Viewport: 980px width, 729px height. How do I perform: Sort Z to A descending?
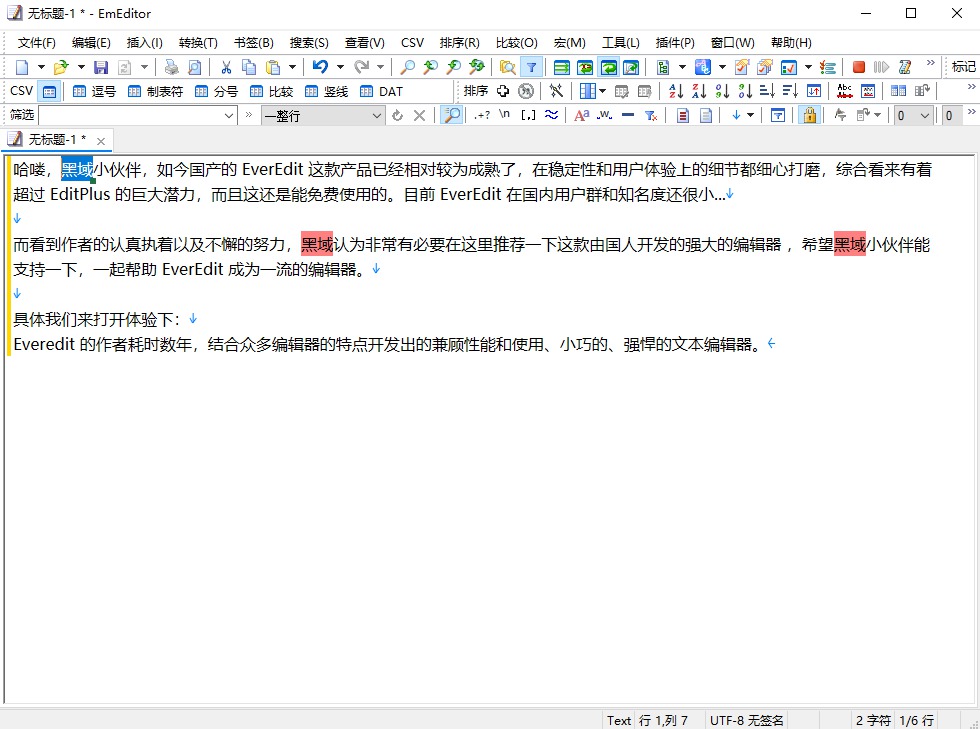pos(699,91)
